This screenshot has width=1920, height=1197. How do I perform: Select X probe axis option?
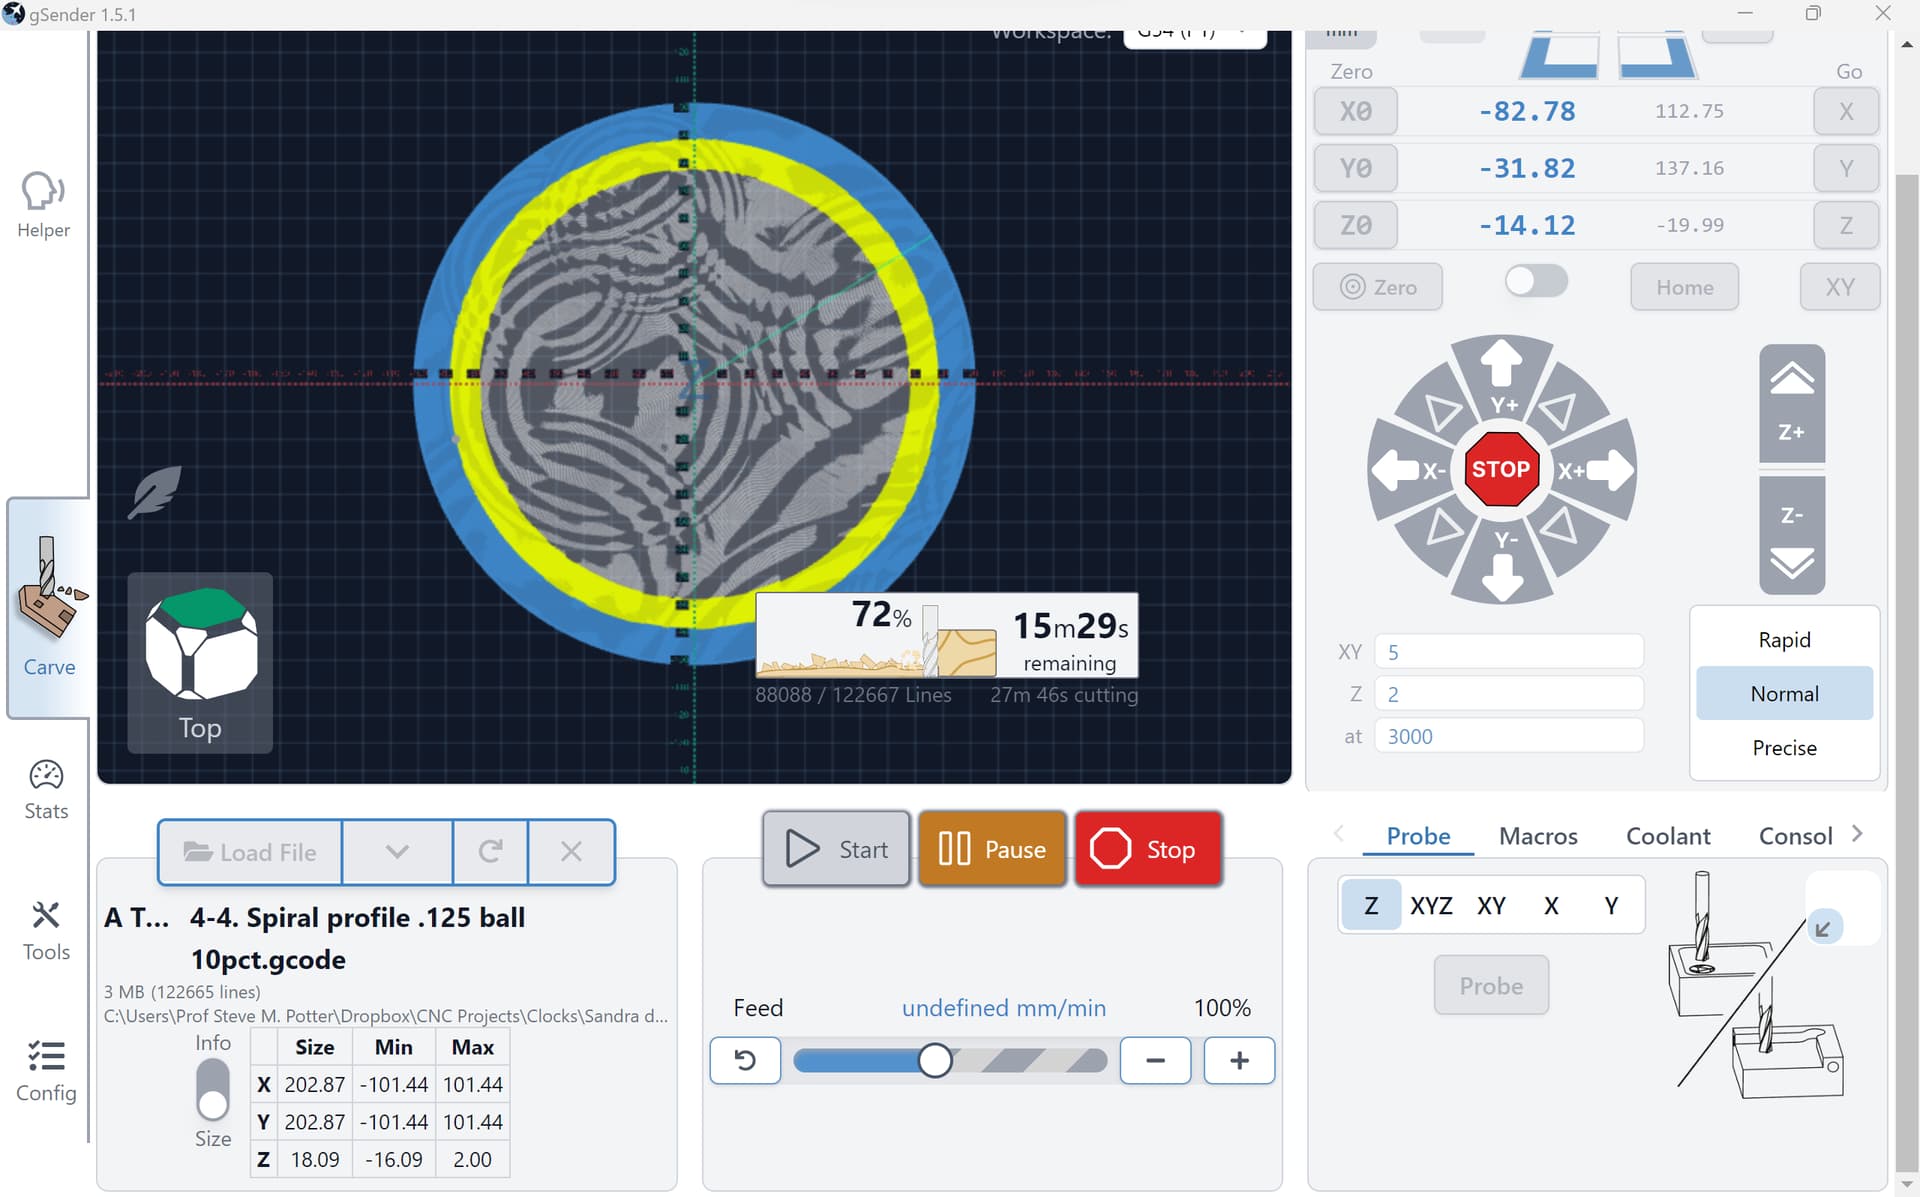pyautogui.click(x=1551, y=905)
